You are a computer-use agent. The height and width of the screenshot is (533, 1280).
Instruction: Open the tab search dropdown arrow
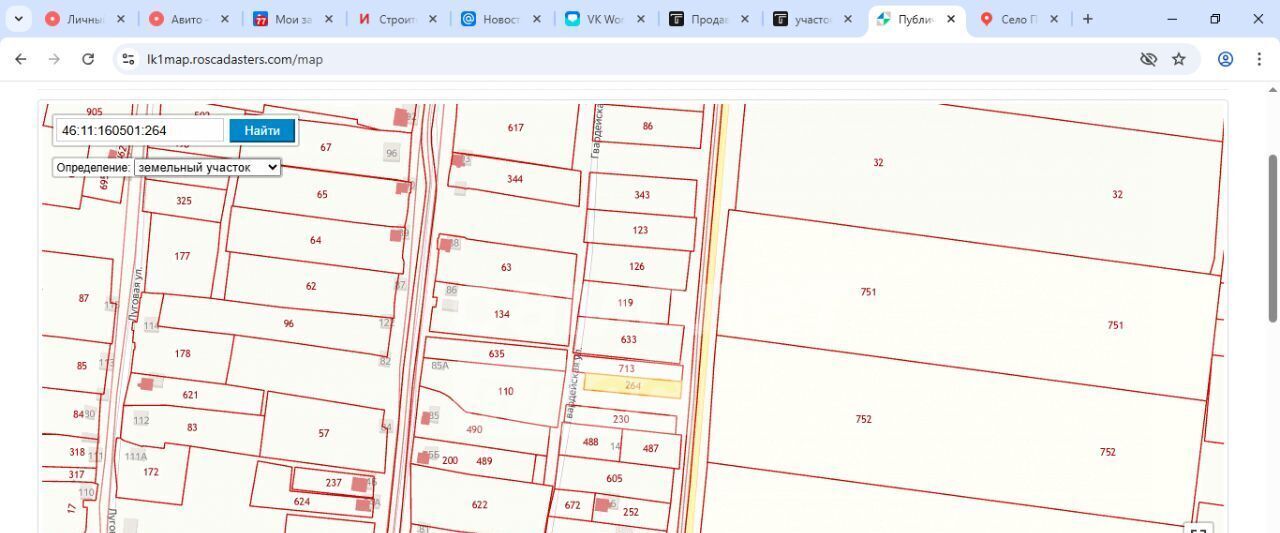(18, 19)
